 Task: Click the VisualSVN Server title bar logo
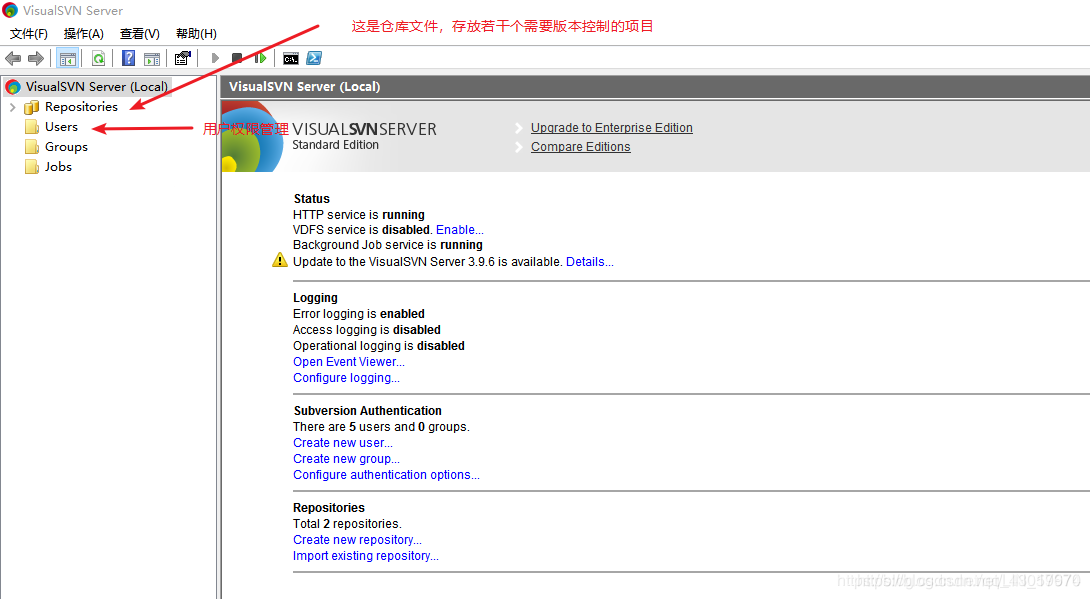[10, 10]
